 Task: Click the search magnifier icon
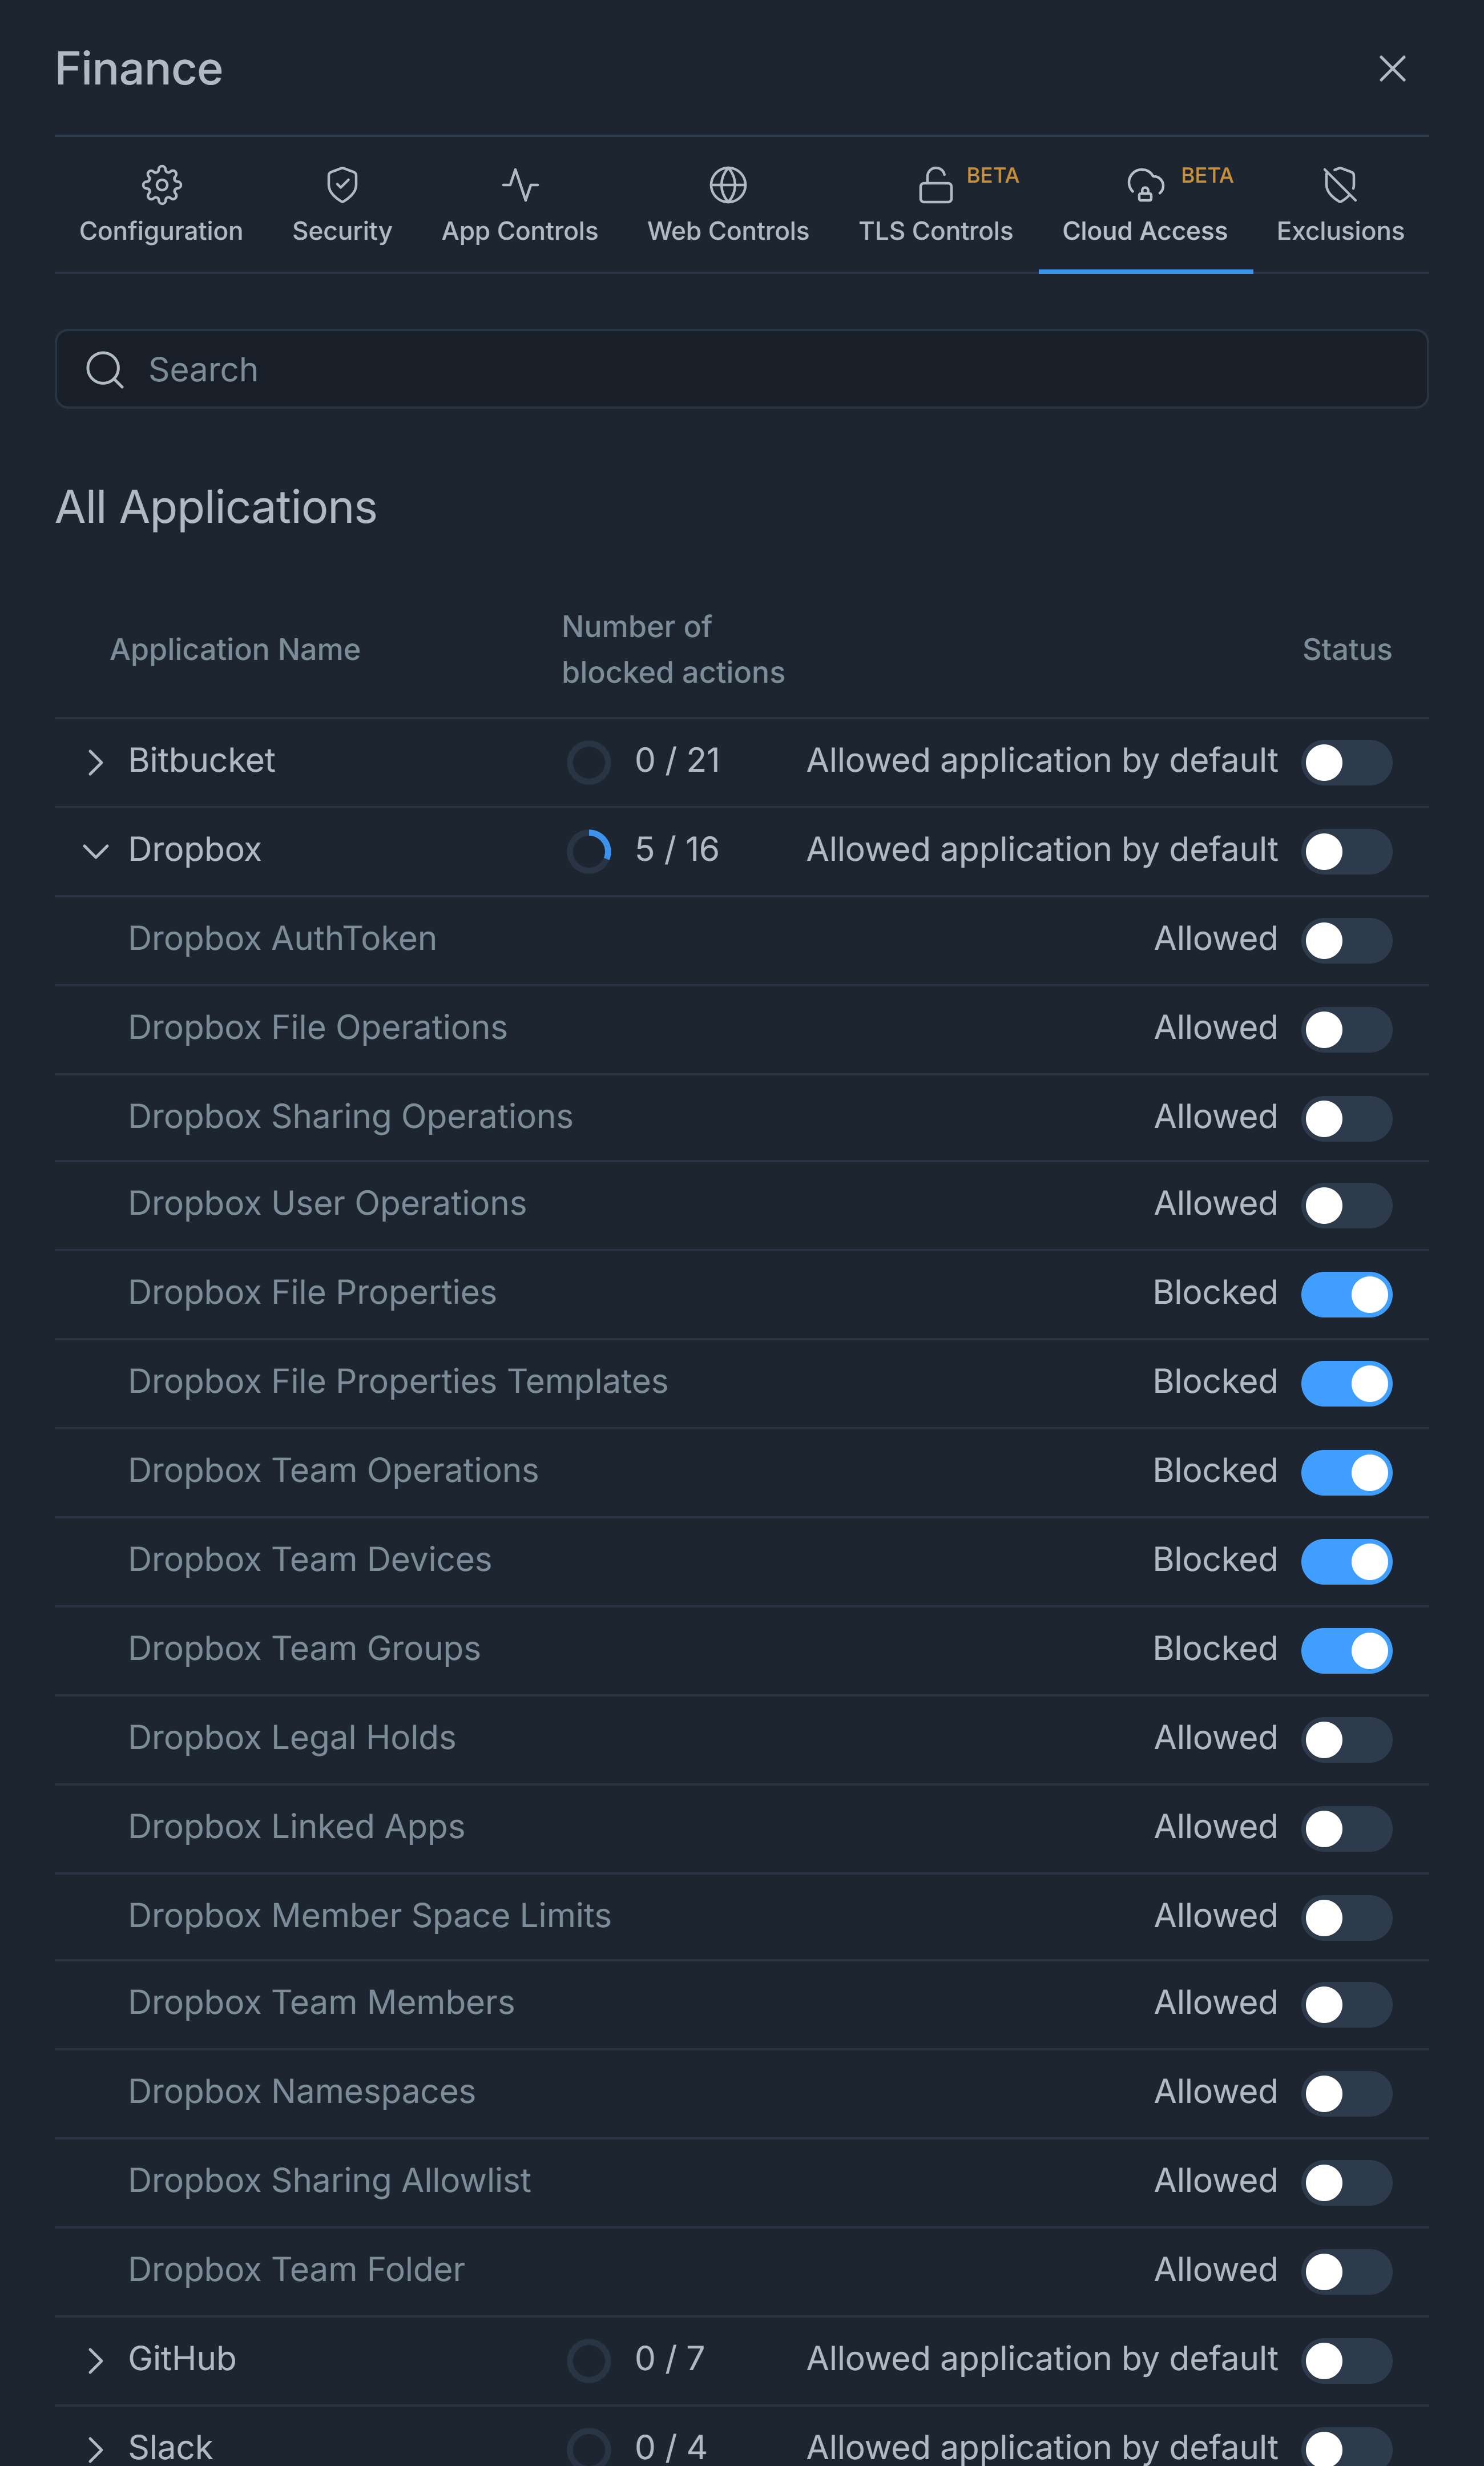(x=105, y=370)
